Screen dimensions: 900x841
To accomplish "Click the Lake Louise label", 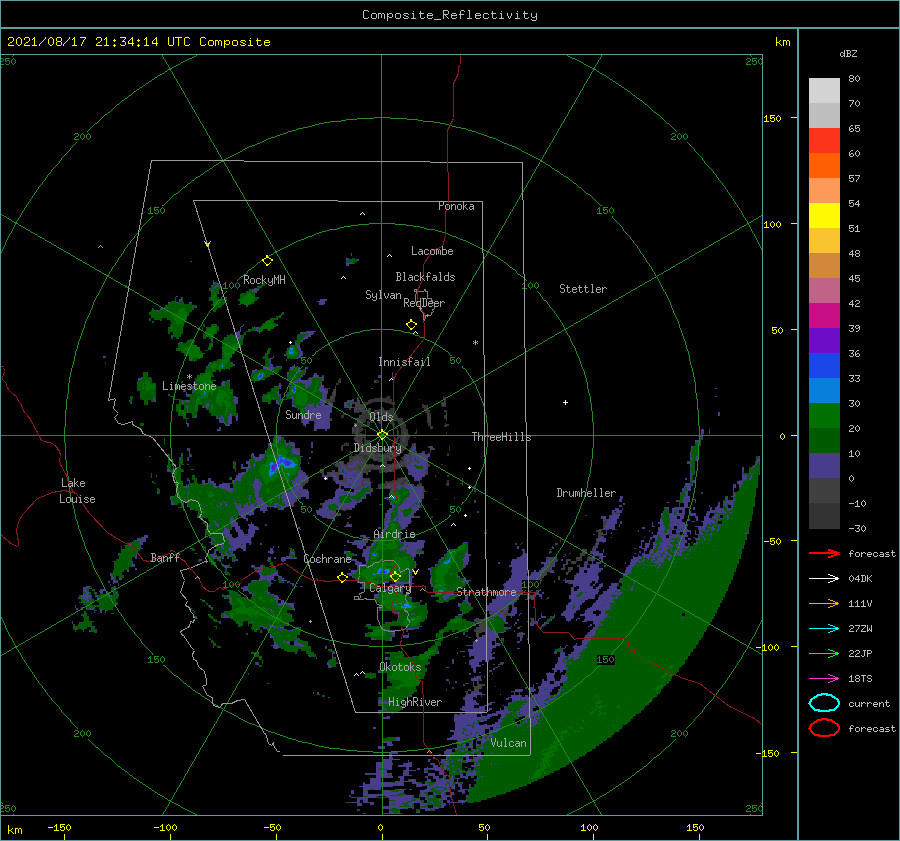I will [77, 491].
